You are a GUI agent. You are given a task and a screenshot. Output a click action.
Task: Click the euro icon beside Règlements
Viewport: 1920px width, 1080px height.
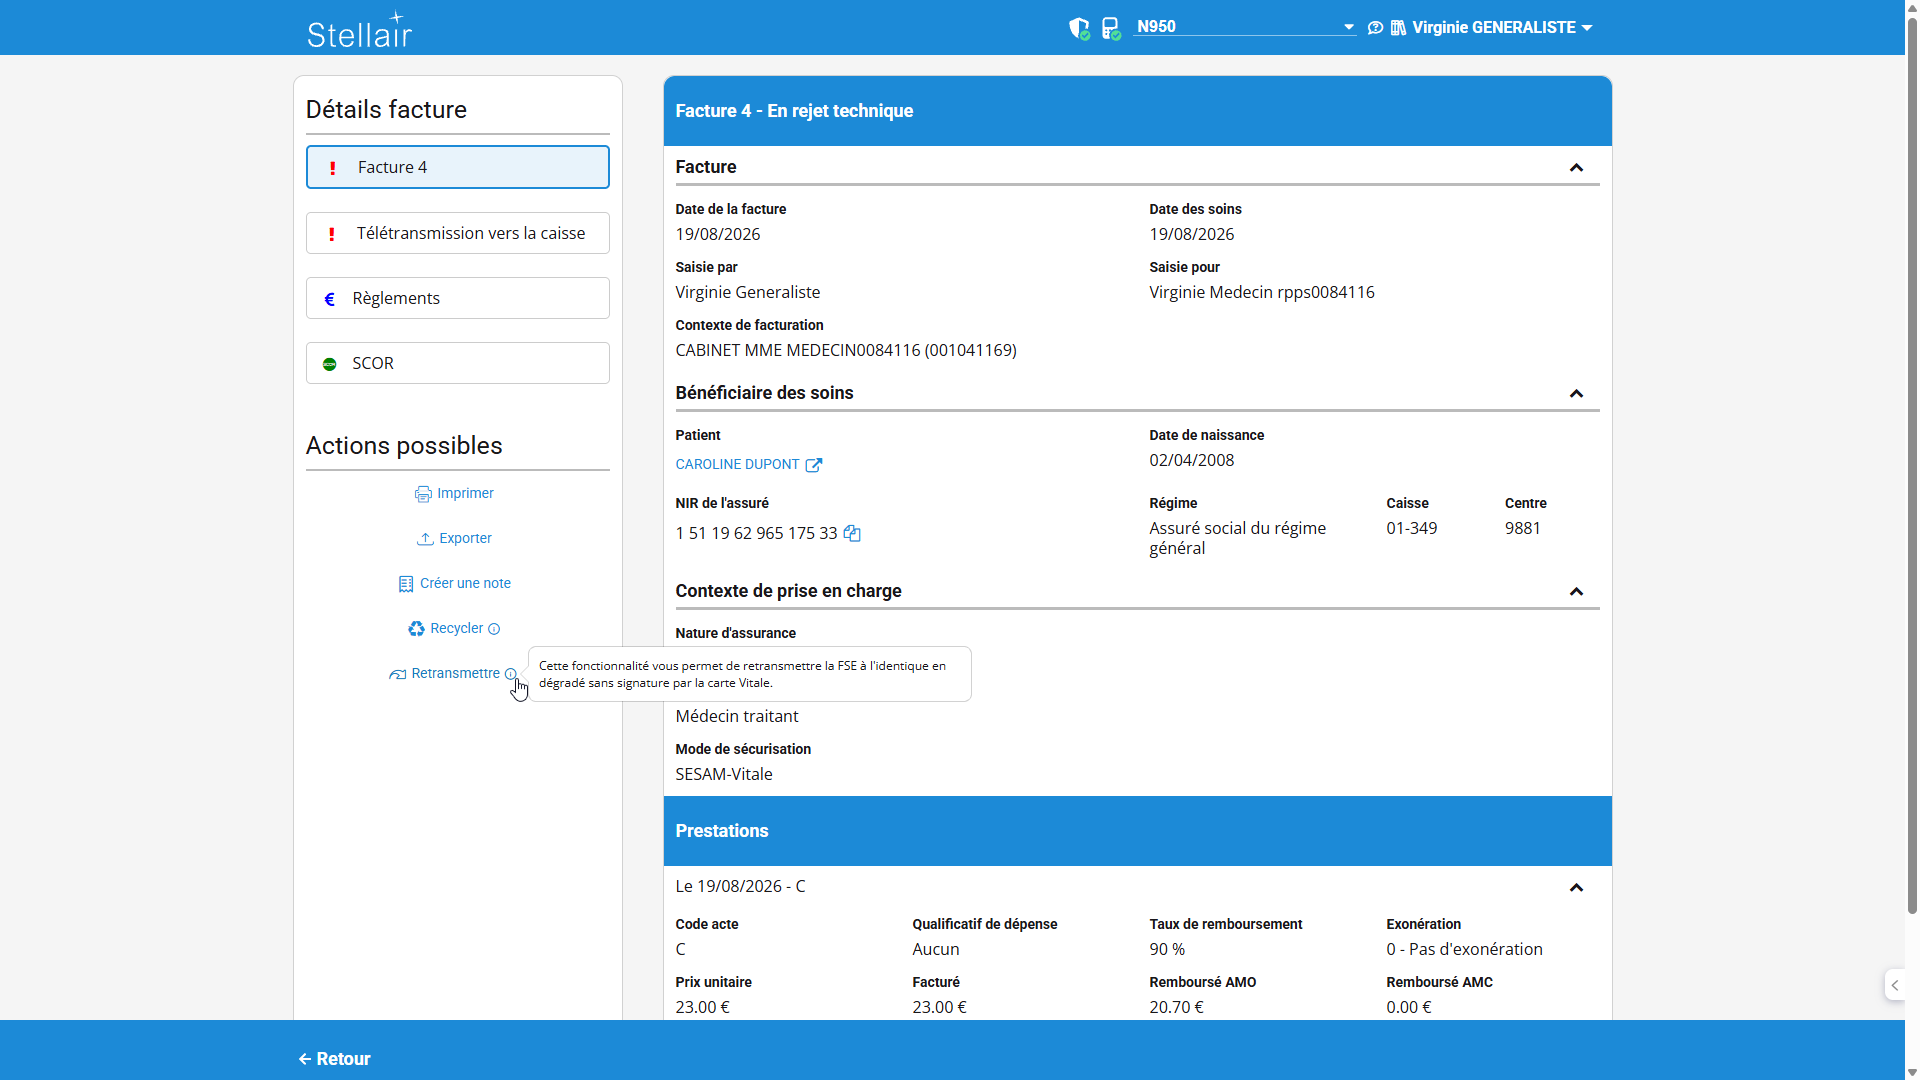point(330,299)
